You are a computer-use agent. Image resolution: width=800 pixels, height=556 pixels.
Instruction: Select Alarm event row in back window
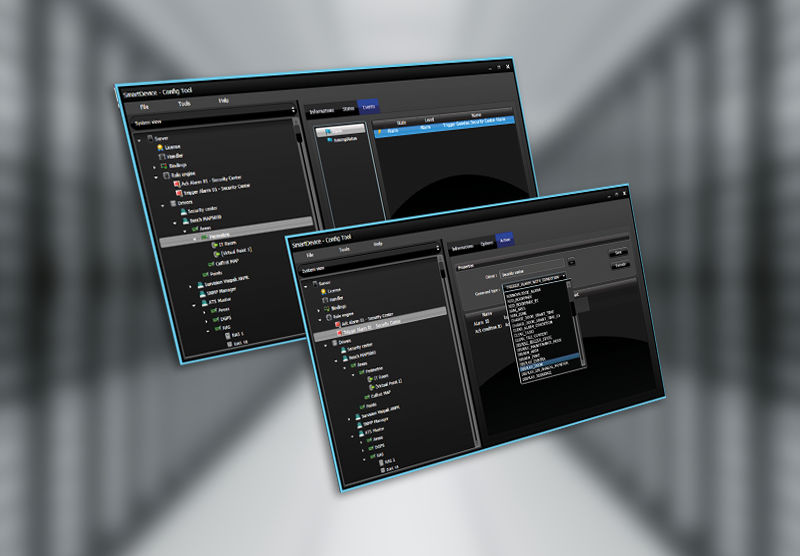[x=445, y=128]
